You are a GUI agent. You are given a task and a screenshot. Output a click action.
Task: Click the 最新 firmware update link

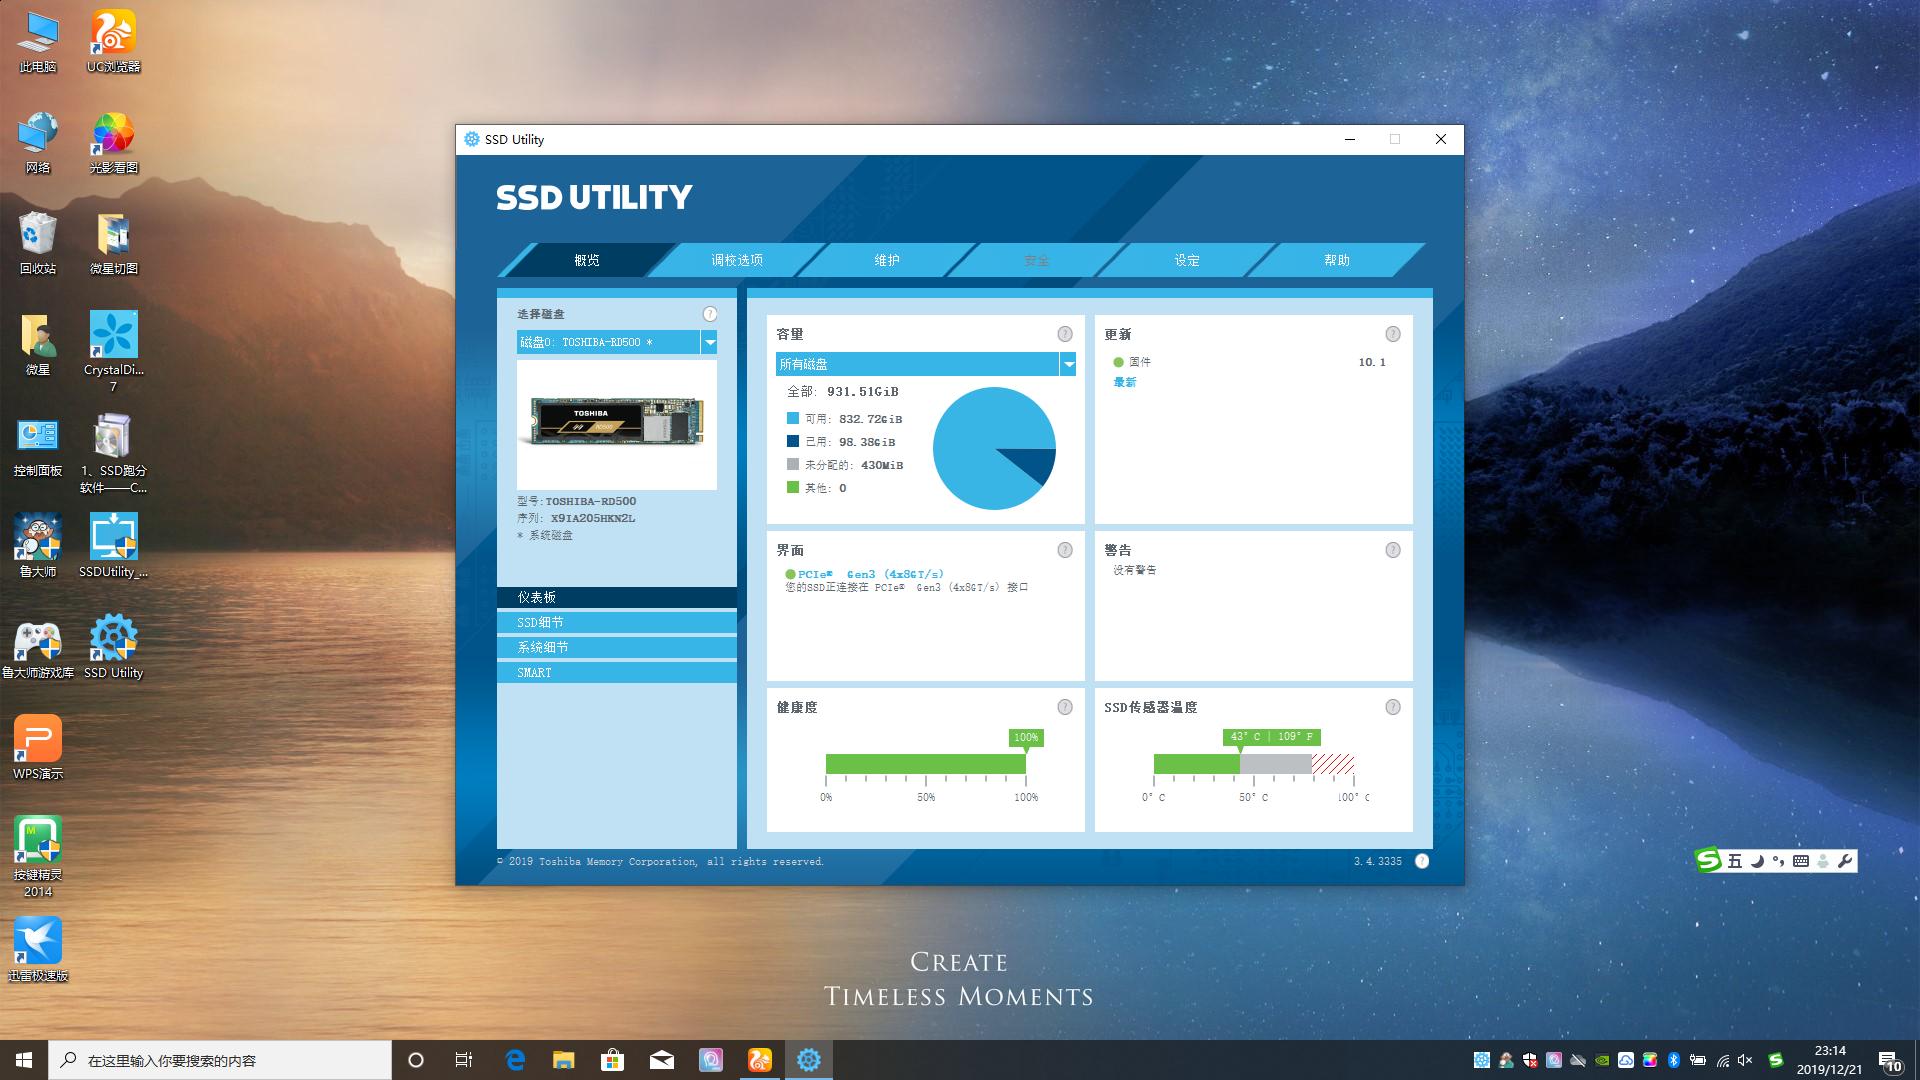[1125, 382]
